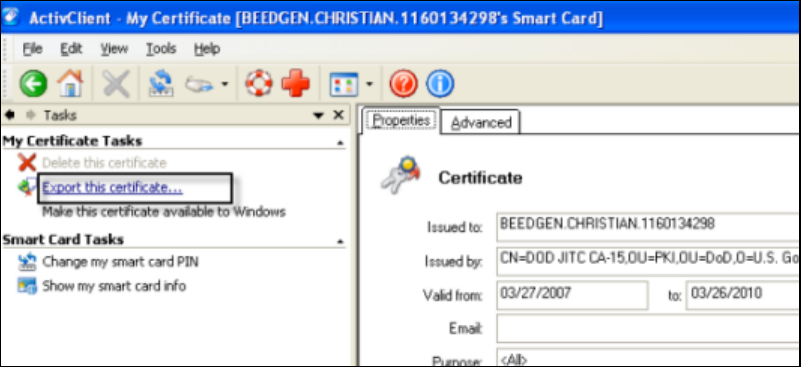This screenshot has width=801, height=367.
Task: Click the valid to date 03/26/2010 field
Action: 743,295
